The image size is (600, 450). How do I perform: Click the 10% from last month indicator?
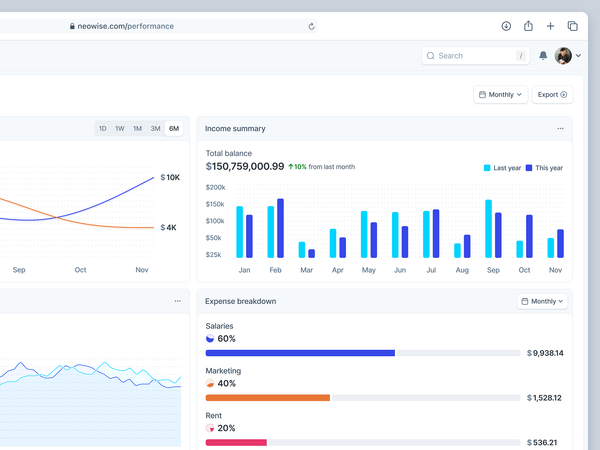click(321, 167)
